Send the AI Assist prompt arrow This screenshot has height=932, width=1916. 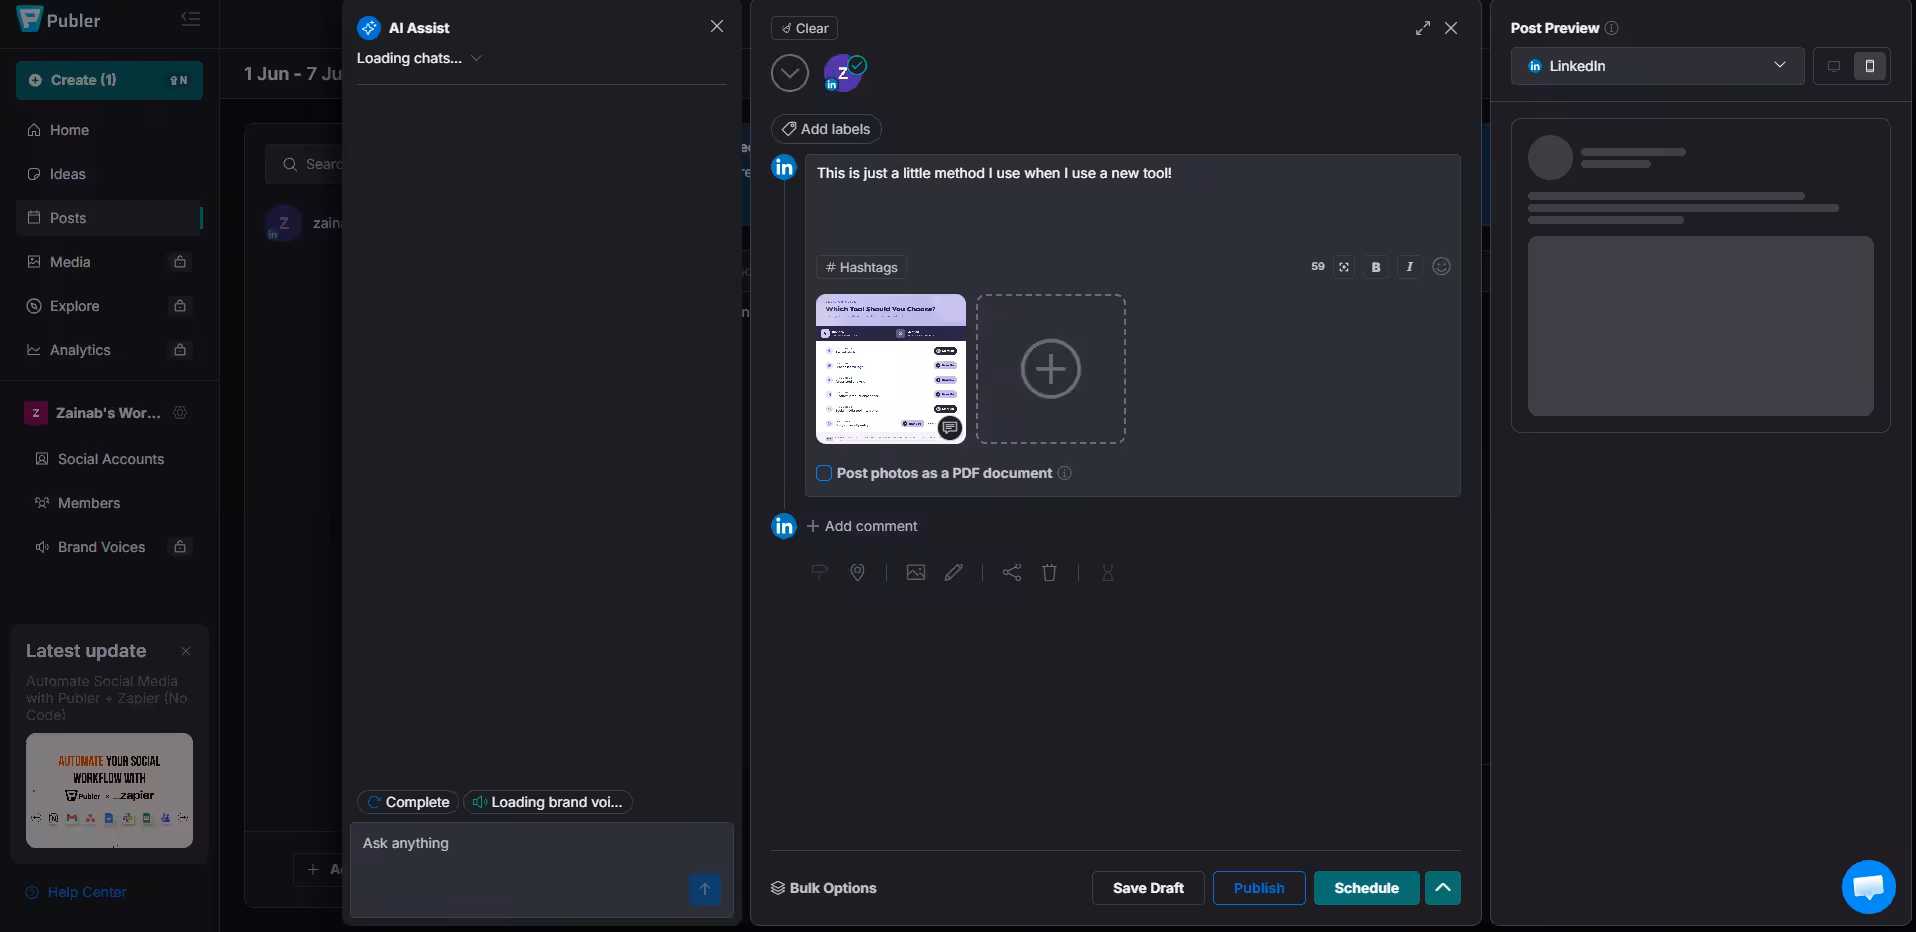pos(705,889)
